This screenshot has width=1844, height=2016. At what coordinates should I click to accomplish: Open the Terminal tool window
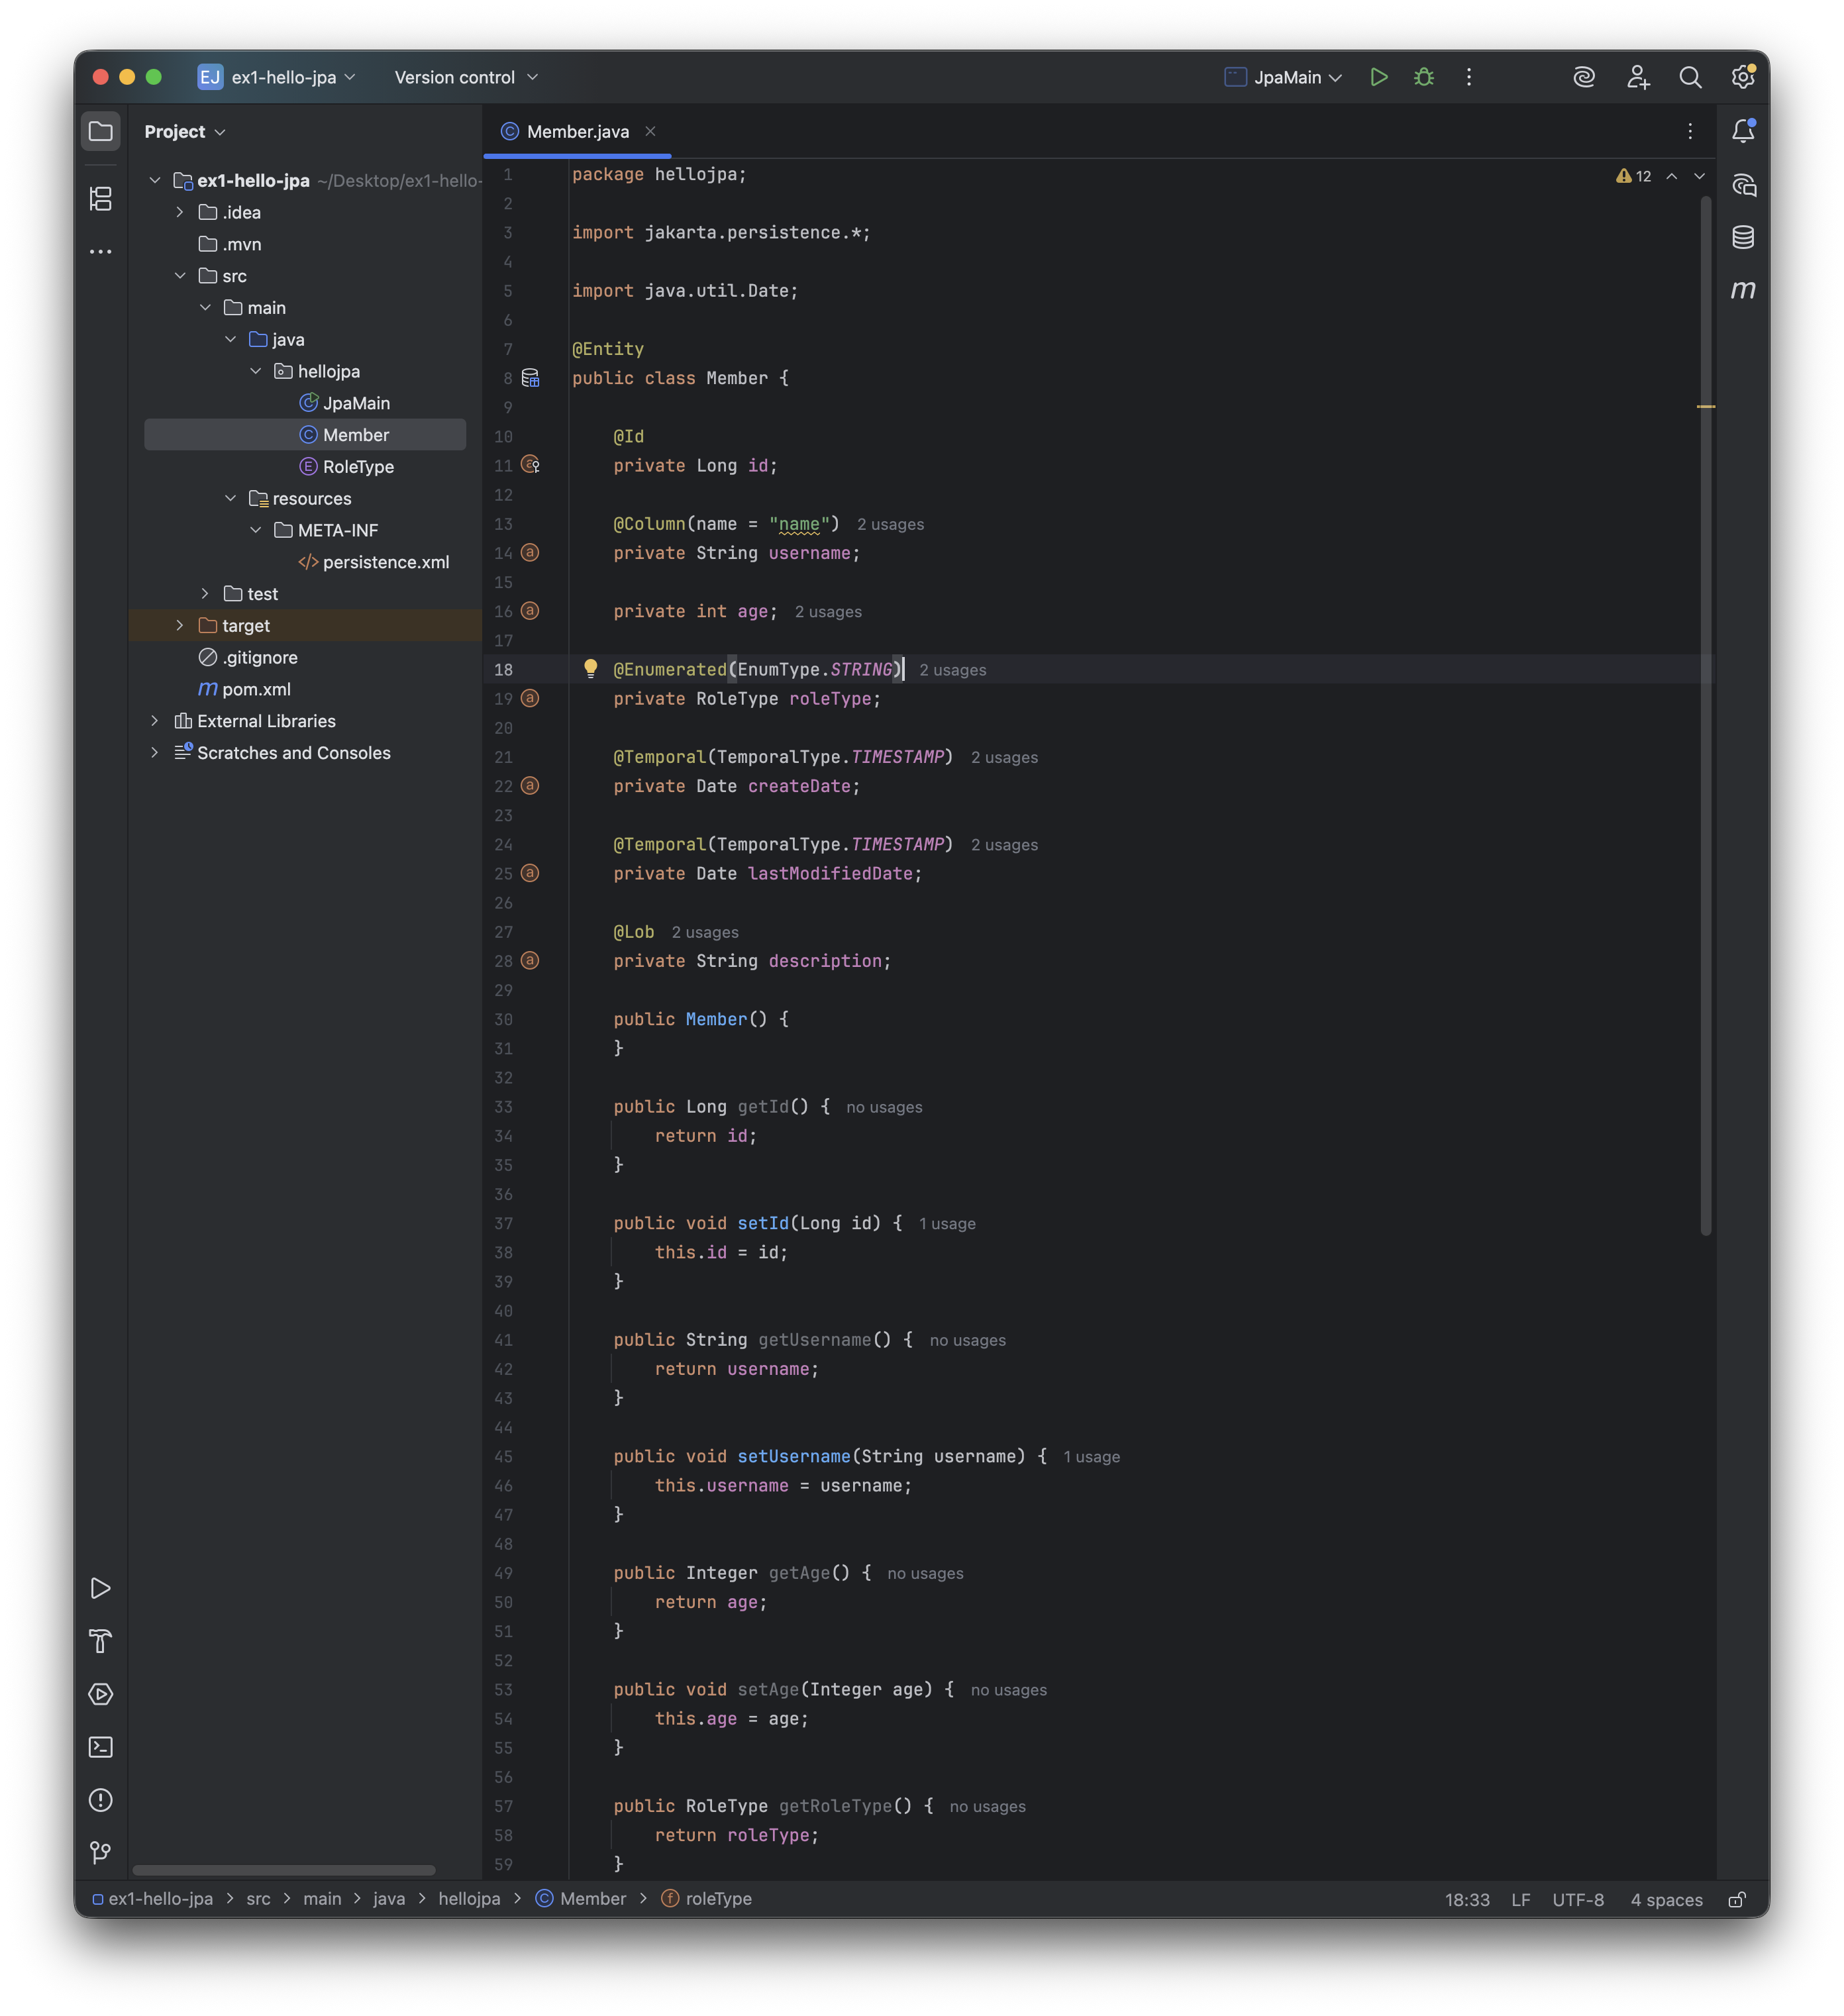pyautogui.click(x=101, y=1747)
